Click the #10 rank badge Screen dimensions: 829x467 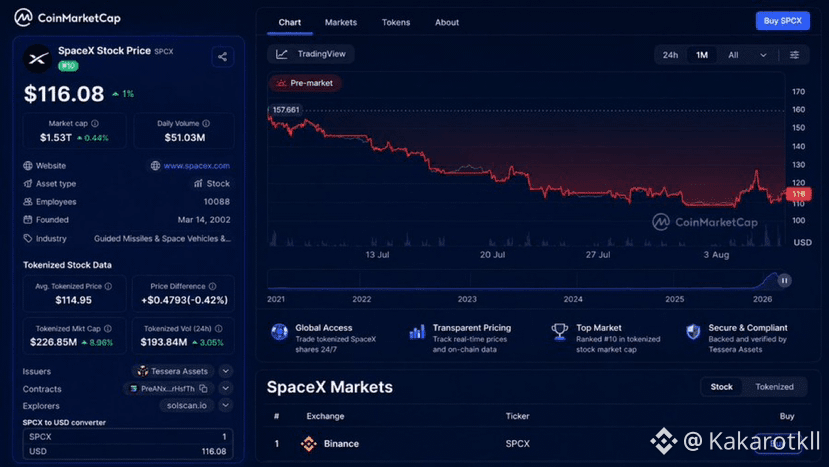tap(68, 66)
